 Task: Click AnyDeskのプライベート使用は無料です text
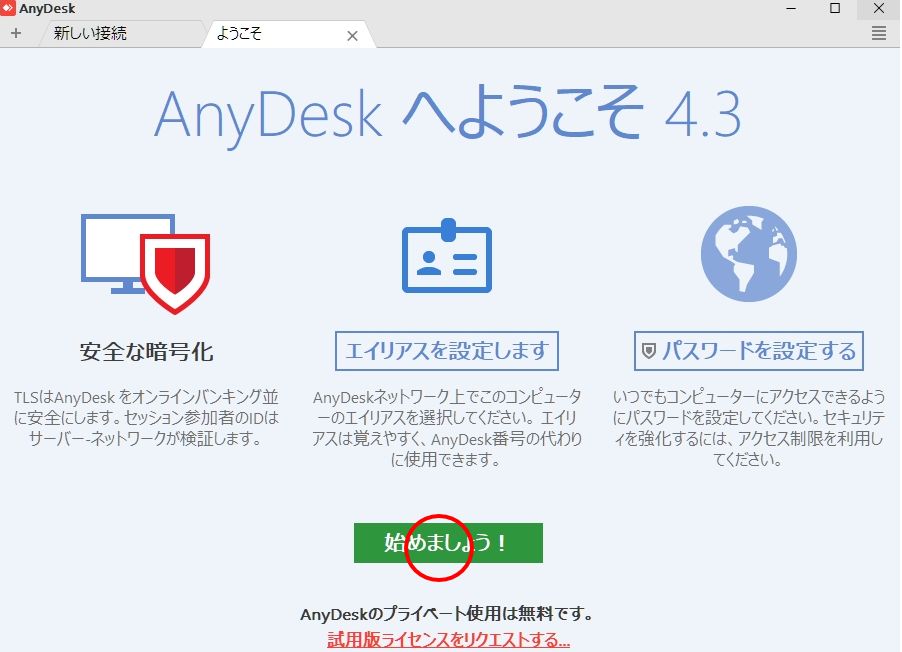pos(447,614)
